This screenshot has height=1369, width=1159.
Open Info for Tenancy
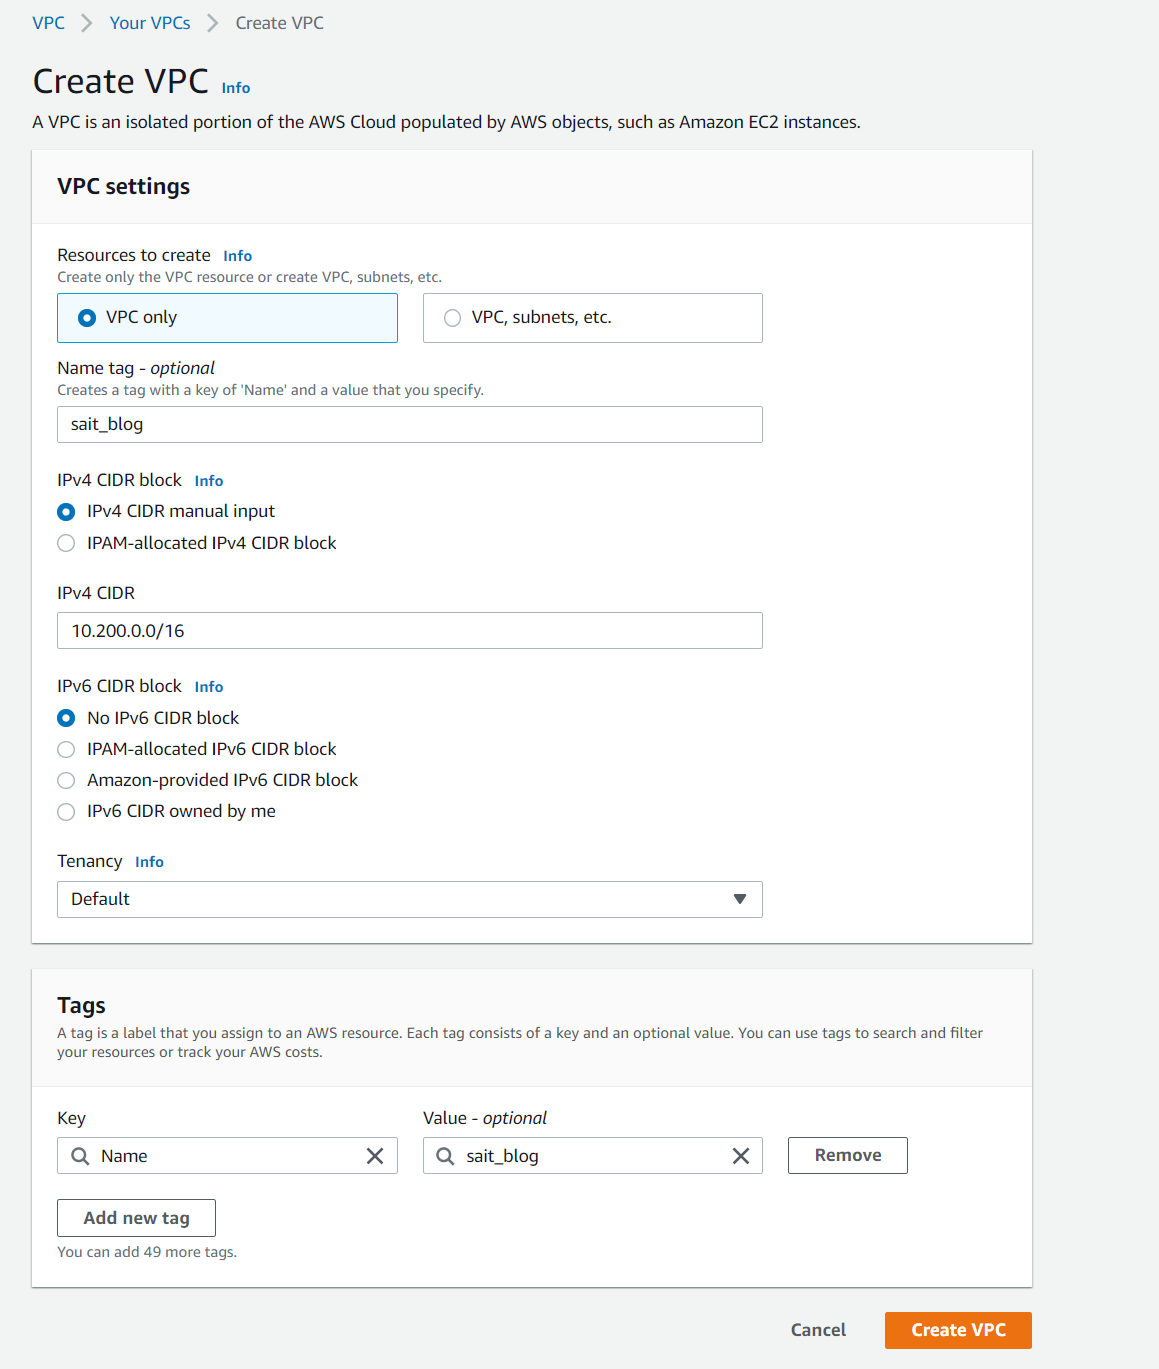click(x=149, y=862)
